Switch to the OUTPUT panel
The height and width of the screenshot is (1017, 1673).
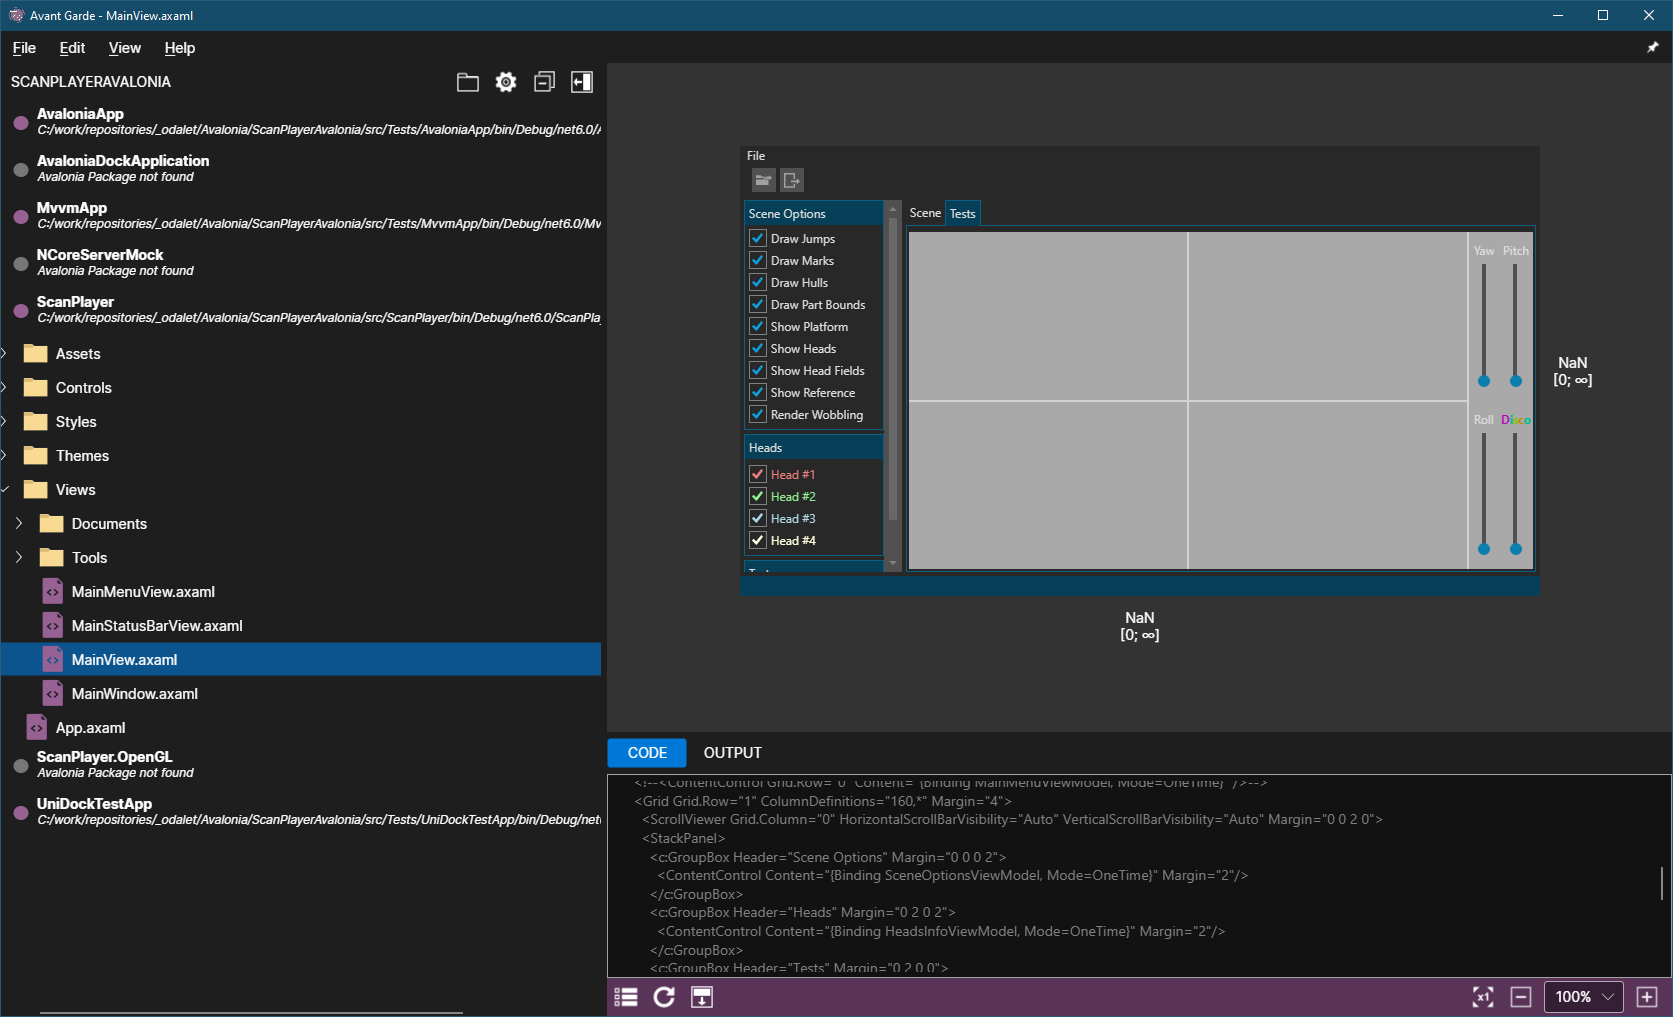coord(732,752)
